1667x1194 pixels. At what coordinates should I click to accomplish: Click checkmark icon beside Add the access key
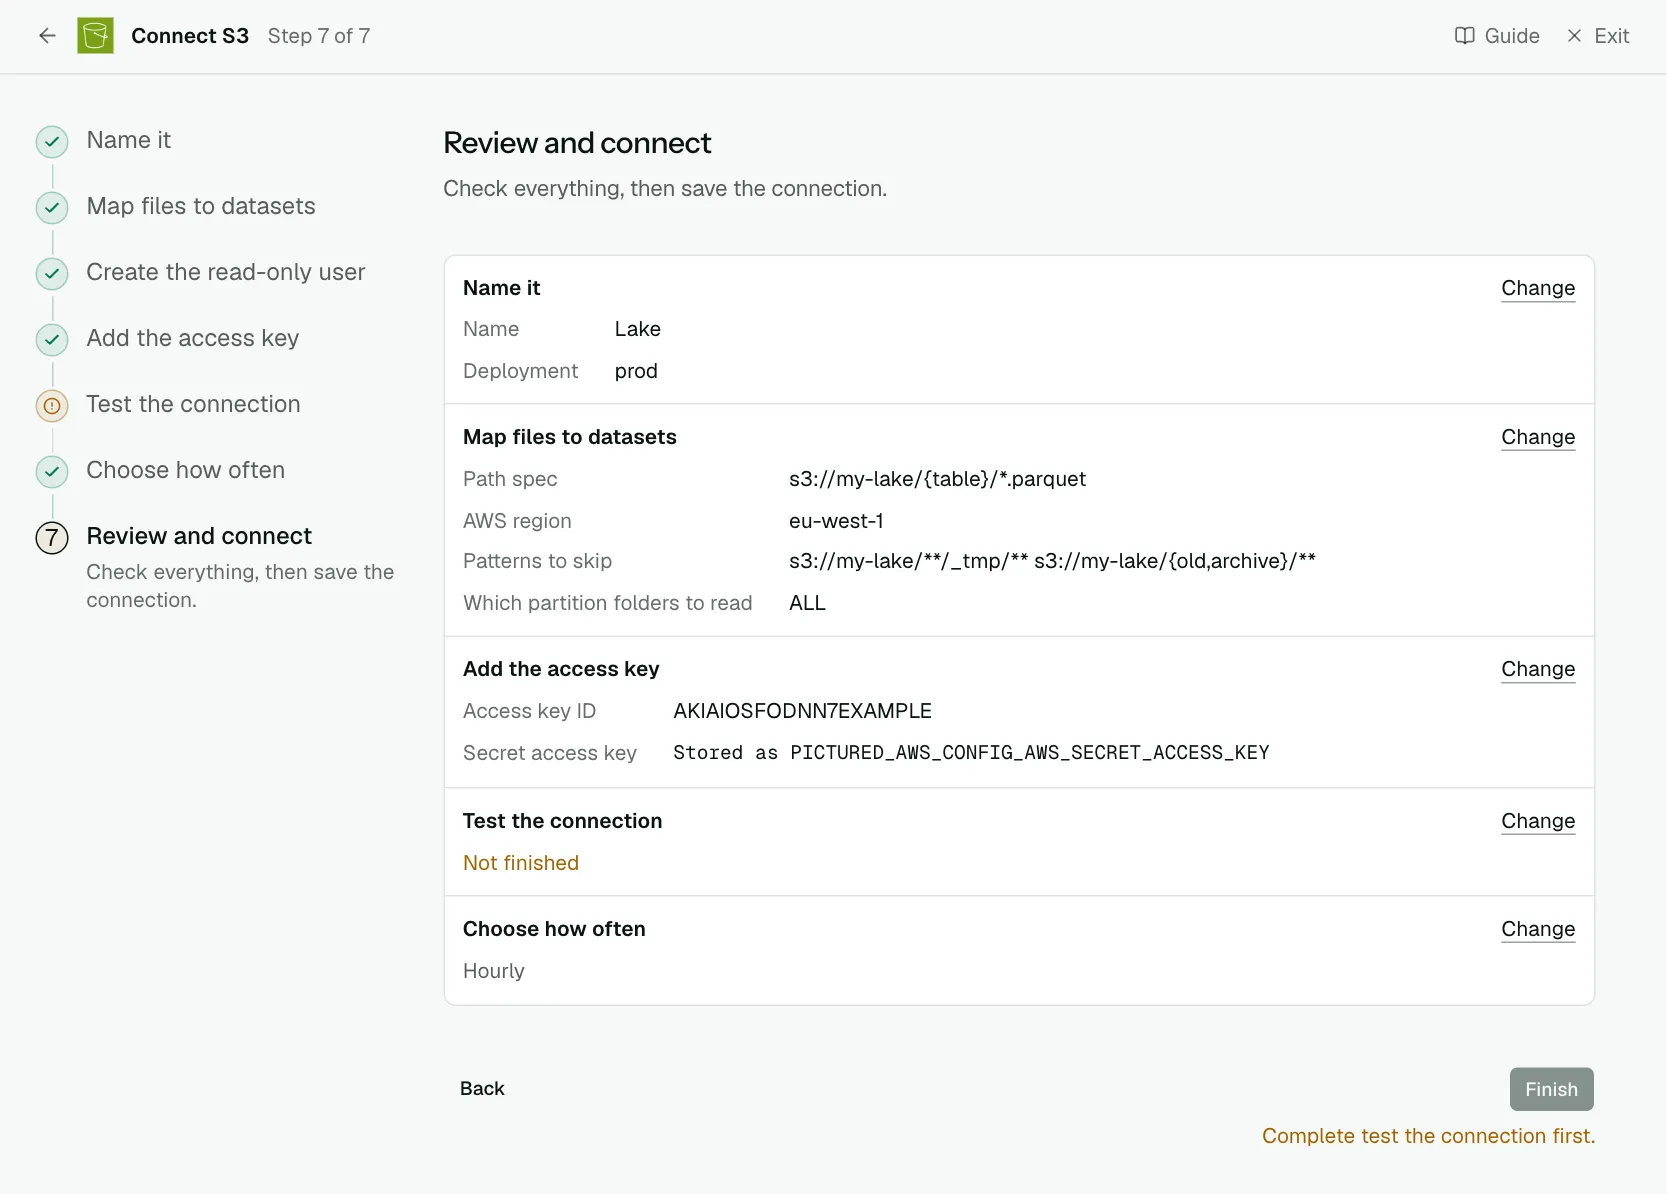tap(52, 340)
